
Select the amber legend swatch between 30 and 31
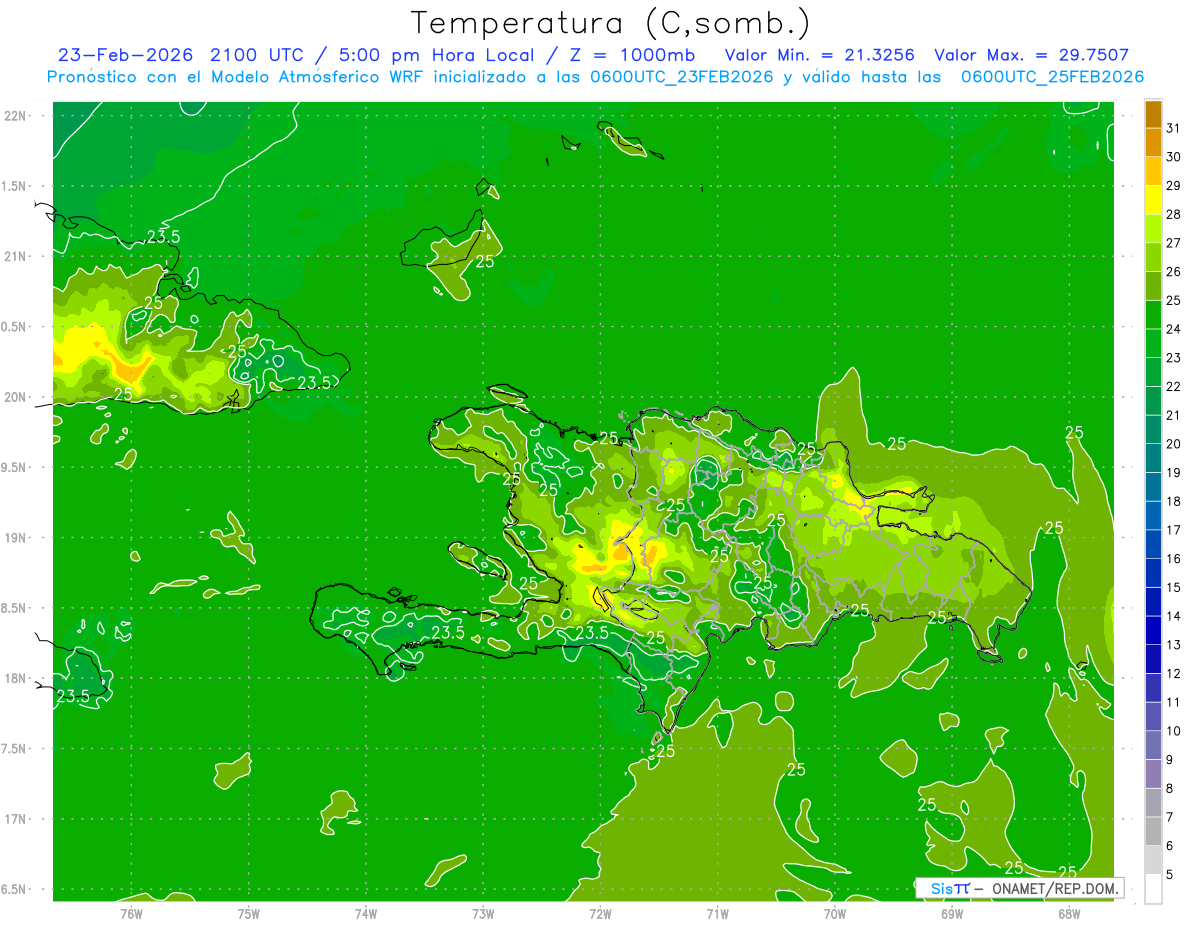point(1153,143)
